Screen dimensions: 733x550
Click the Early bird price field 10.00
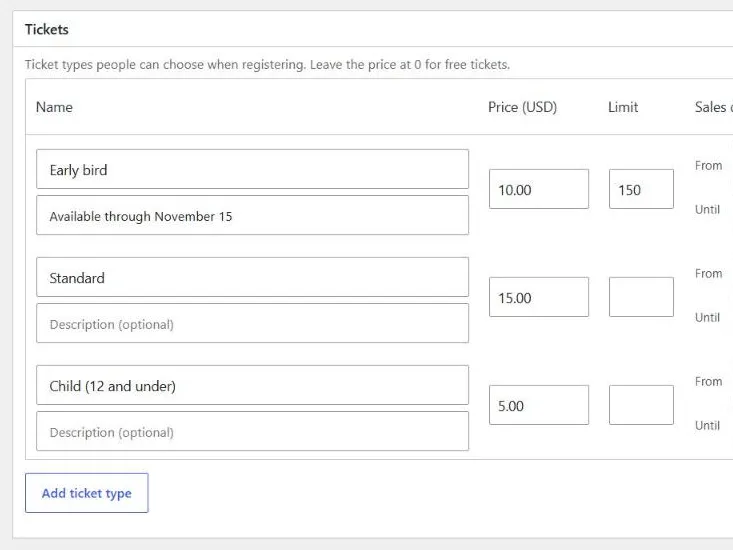pyautogui.click(x=539, y=189)
